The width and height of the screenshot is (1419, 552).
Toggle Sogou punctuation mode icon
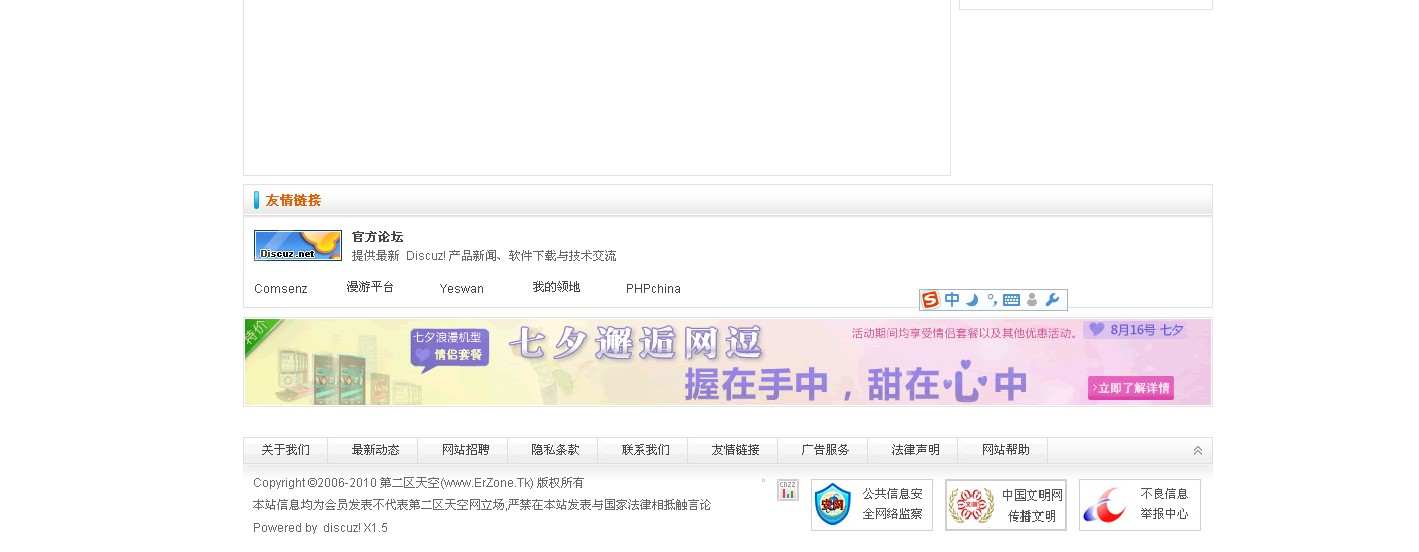click(992, 300)
